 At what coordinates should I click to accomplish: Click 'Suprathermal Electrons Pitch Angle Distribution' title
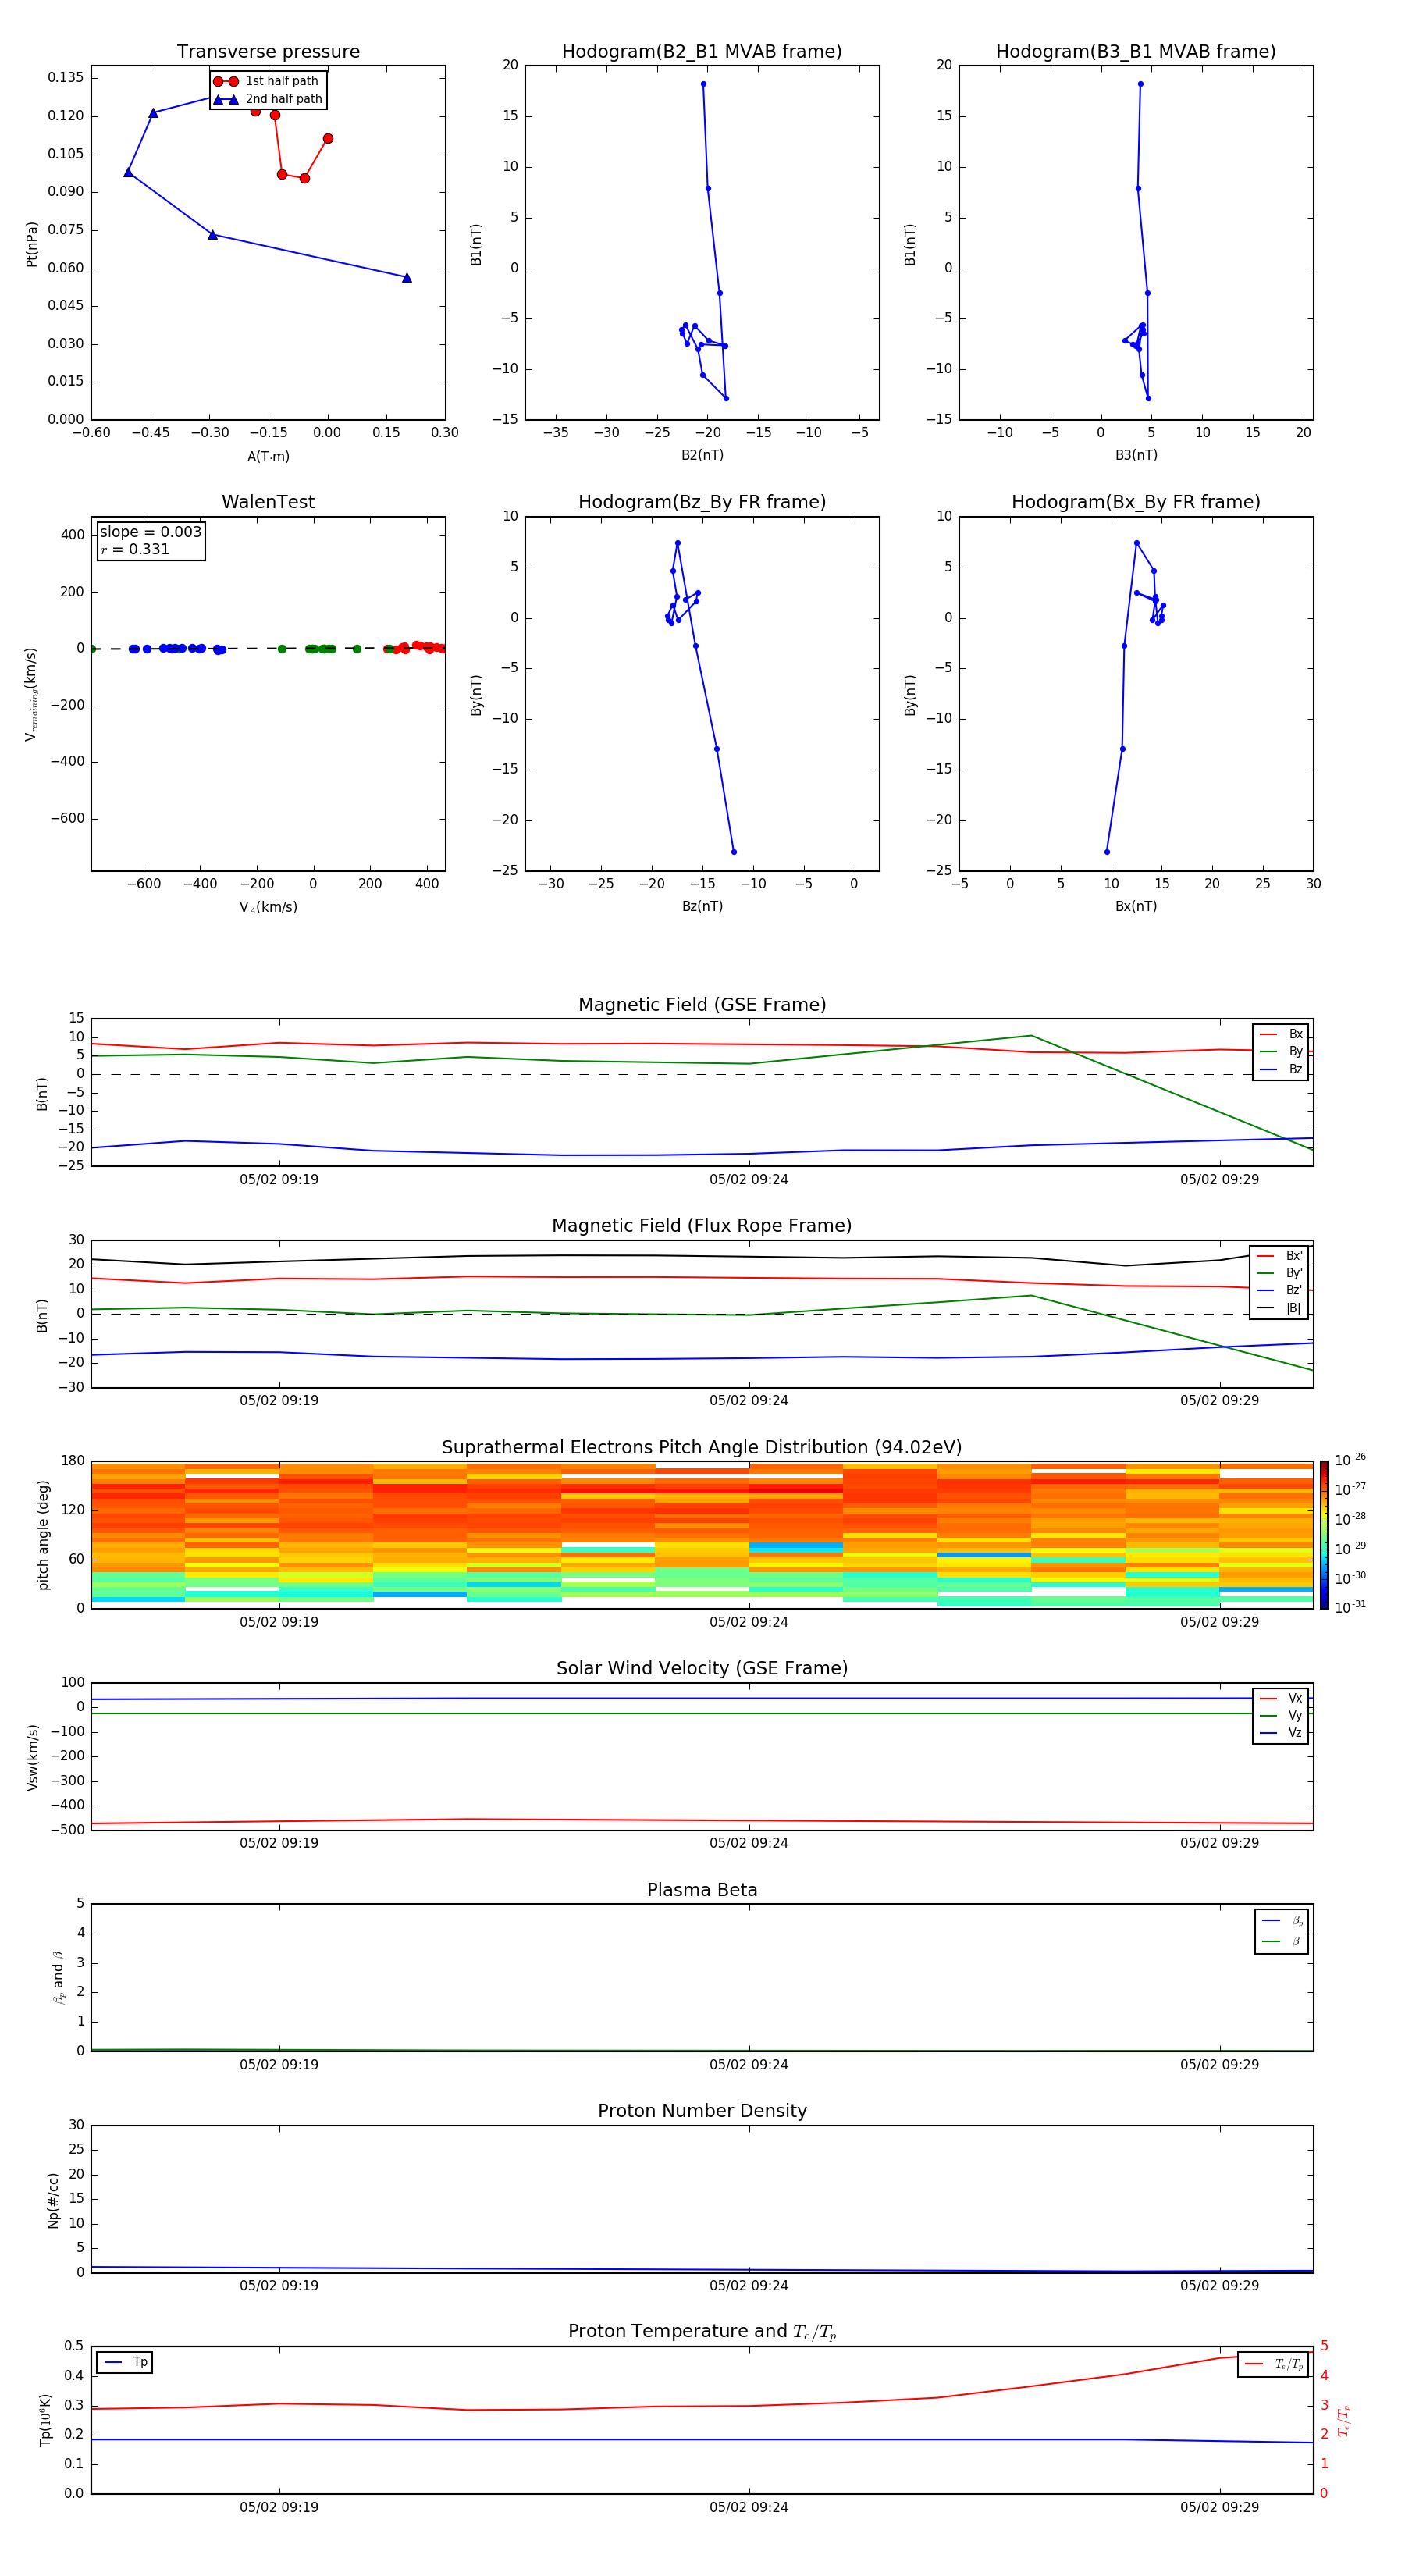tap(702, 1447)
